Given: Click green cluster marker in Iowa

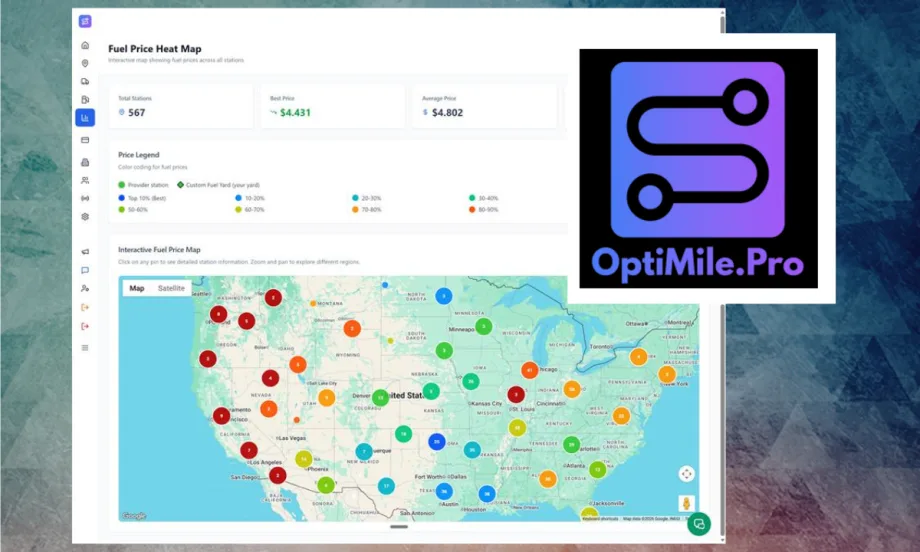Looking at the screenshot, I should pyautogui.click(x=471, y=381).
